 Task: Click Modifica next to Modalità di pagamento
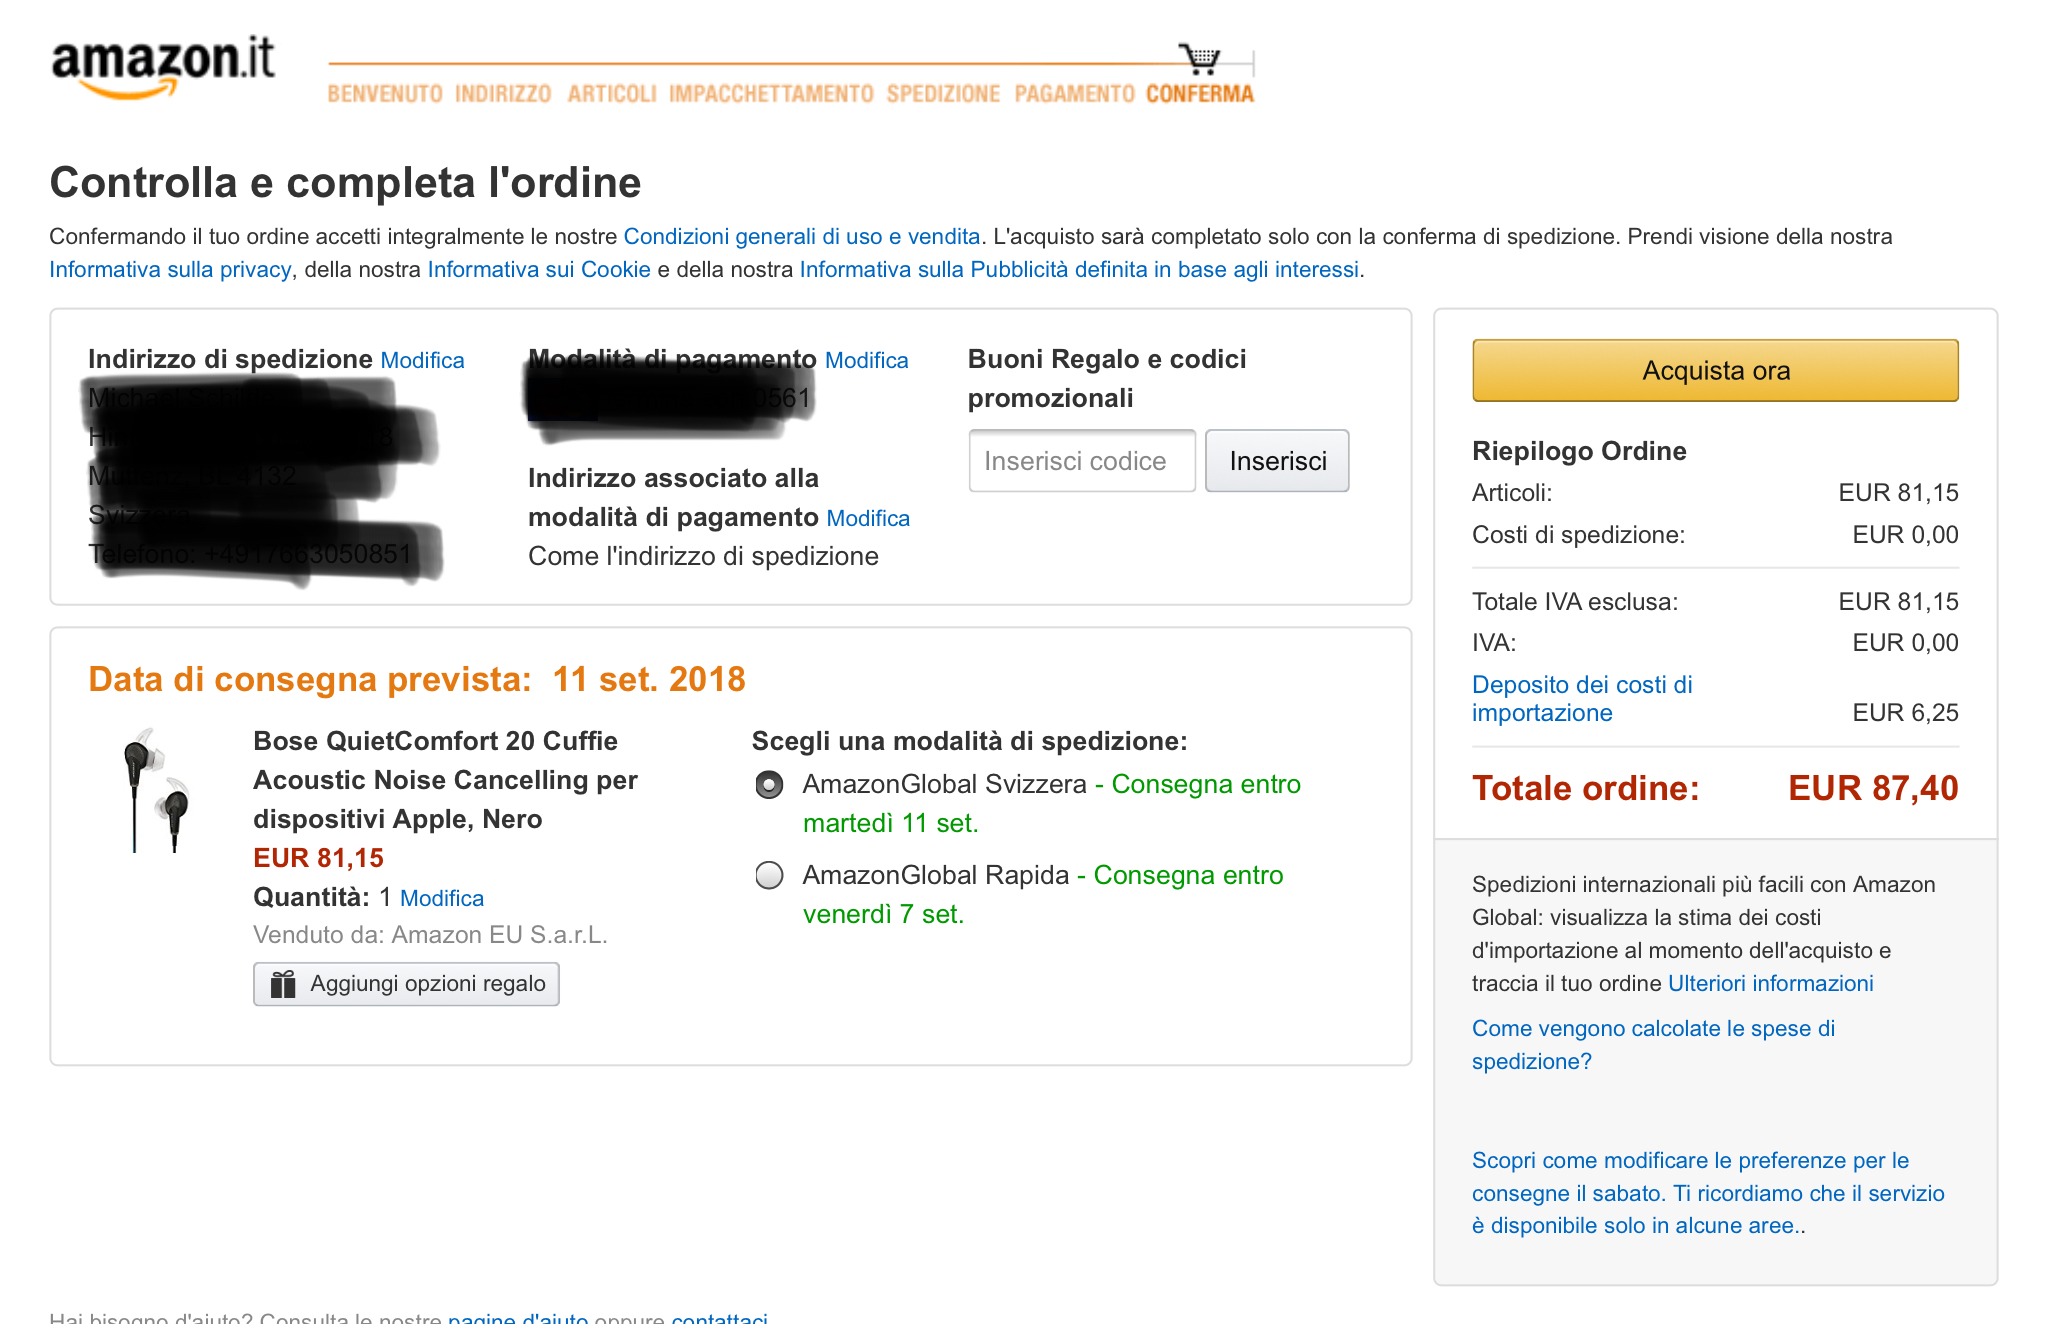866,361
